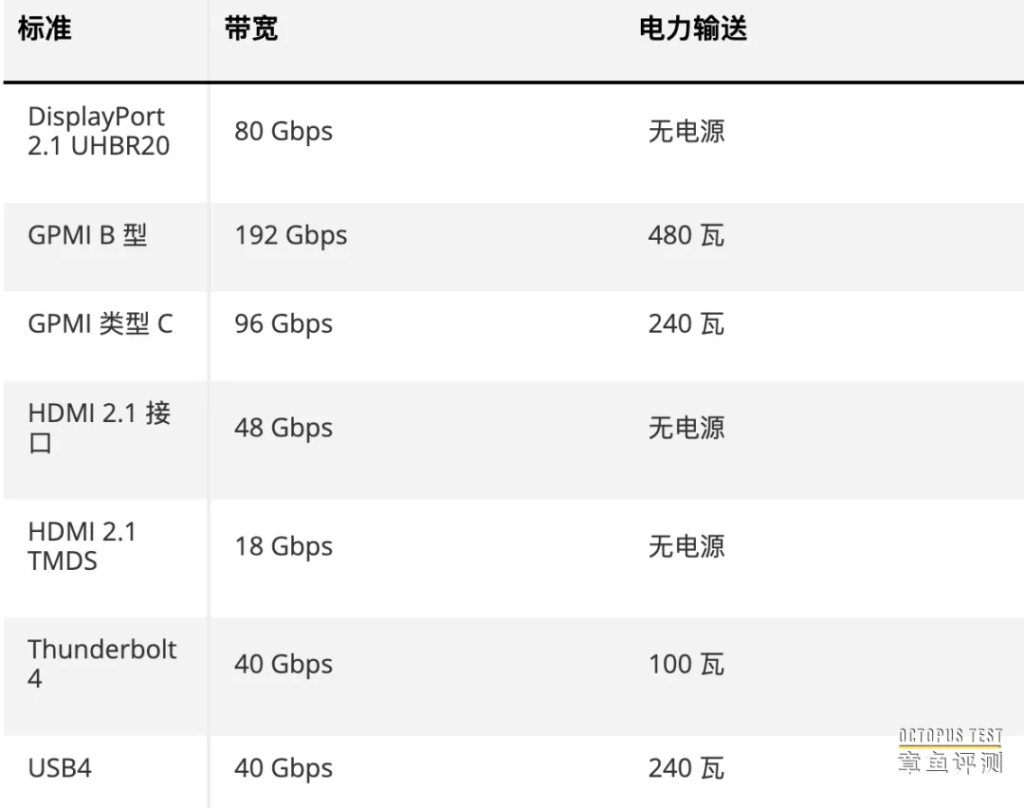Click the 100 瓦 power value
Image resolution: width=1024 pixels, height=808 pixels.
(x=686, y=664)
